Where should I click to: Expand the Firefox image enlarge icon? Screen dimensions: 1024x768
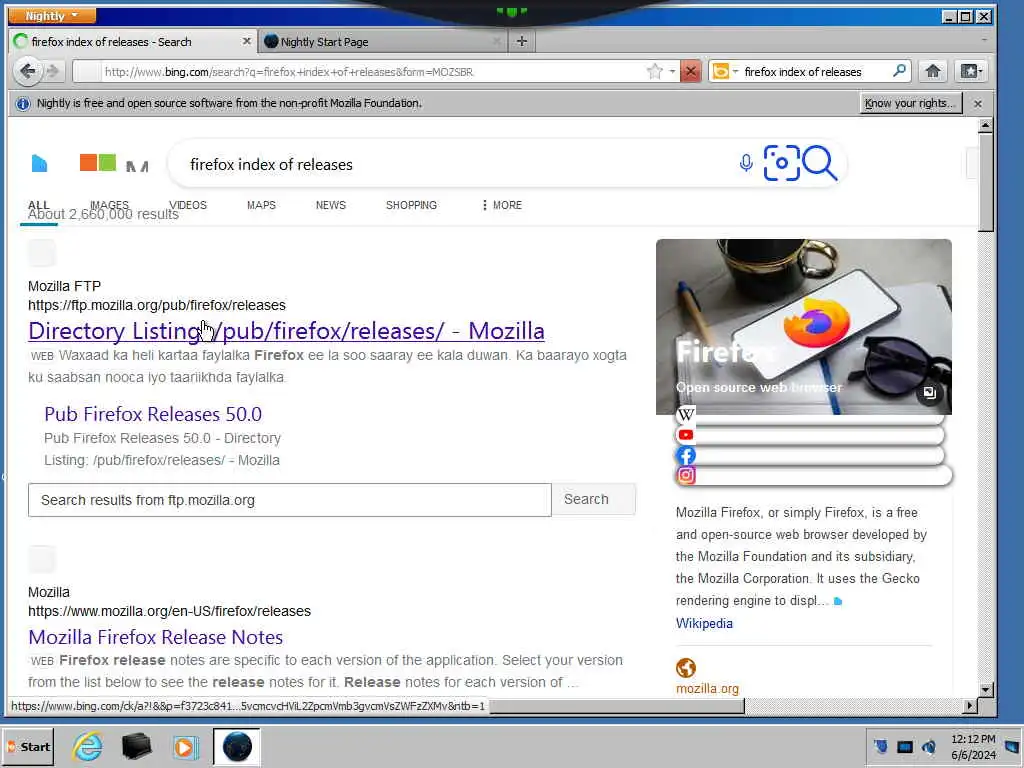pos(929,392)
